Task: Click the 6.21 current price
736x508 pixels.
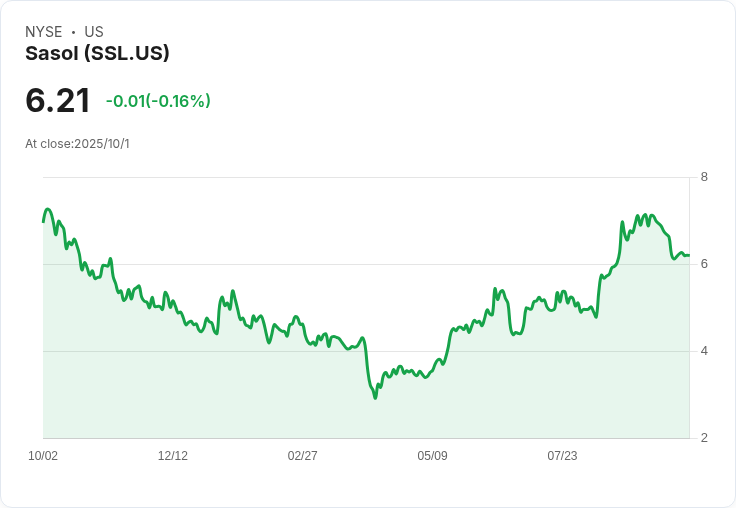Action: tap(58, 100)
